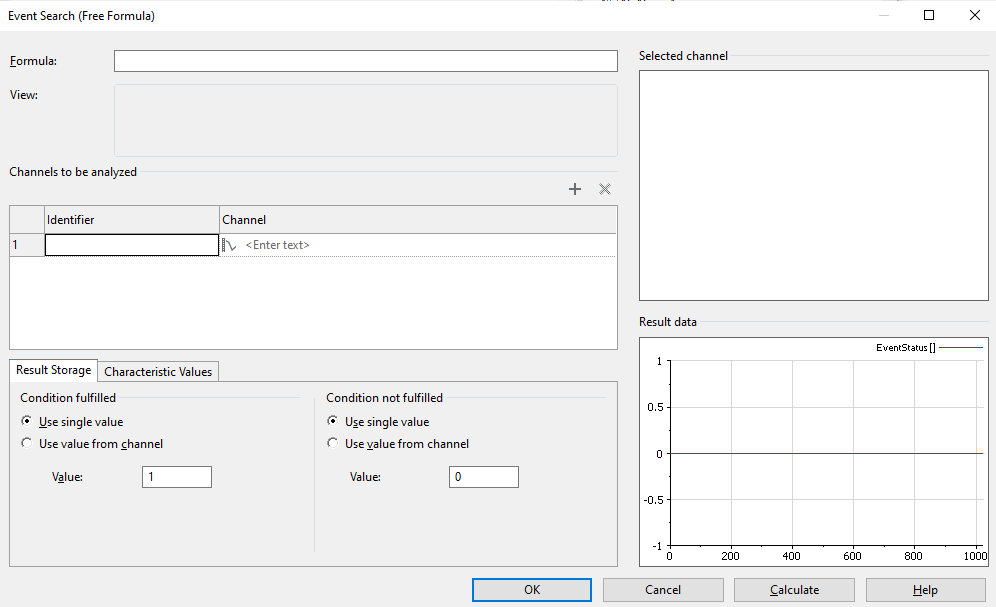The height and width of the screenshot is (607, 996).
Task: Select 'Use single value' under Condition not fulfilled
Action: (x=333, y=422)
